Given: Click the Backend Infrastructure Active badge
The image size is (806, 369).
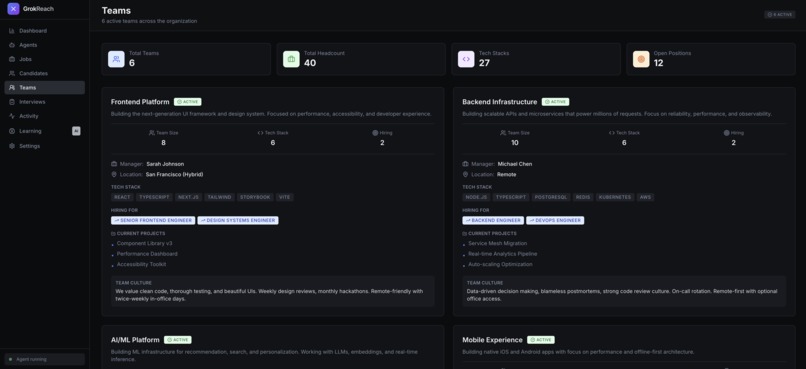Looking at the screenshot, I should coord(556,102).
